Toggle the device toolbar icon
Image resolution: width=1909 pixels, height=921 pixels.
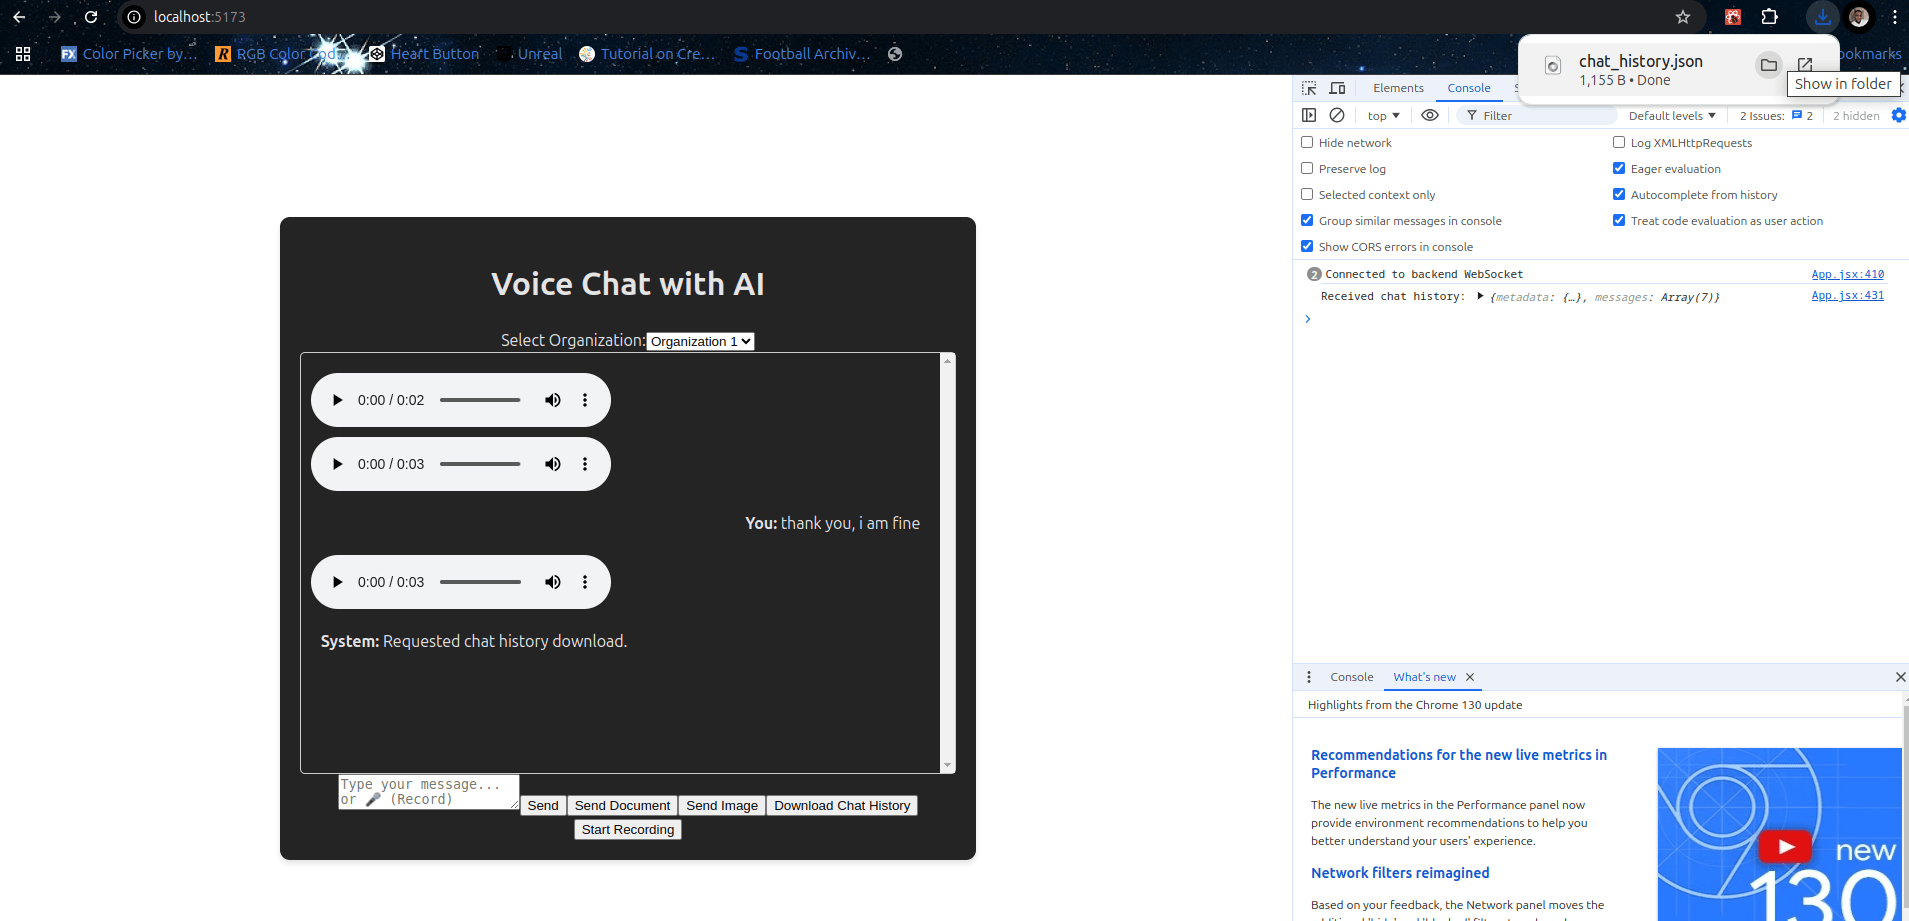tap(1337, 88)
